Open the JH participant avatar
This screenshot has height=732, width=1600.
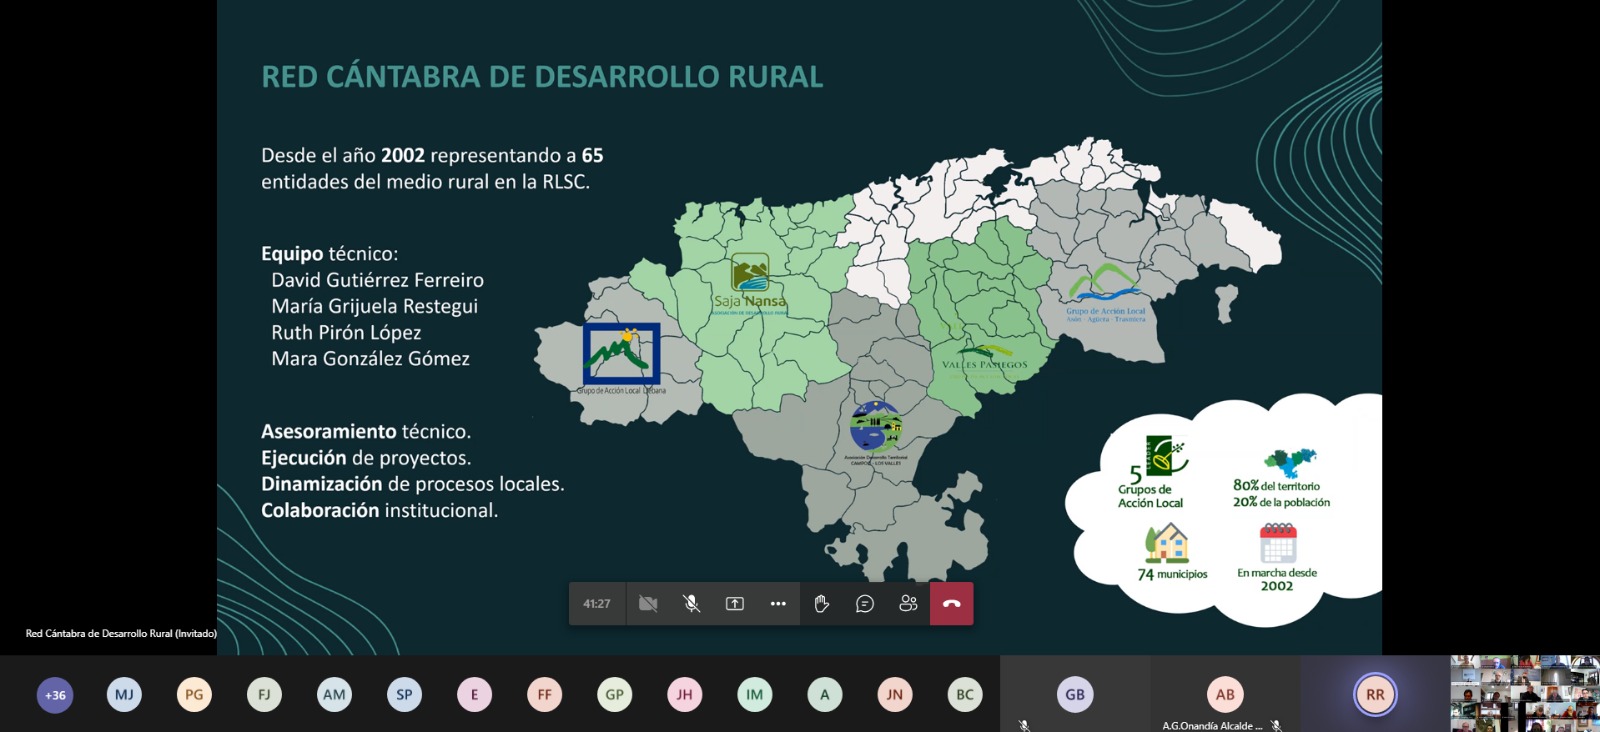click(684, 695)
